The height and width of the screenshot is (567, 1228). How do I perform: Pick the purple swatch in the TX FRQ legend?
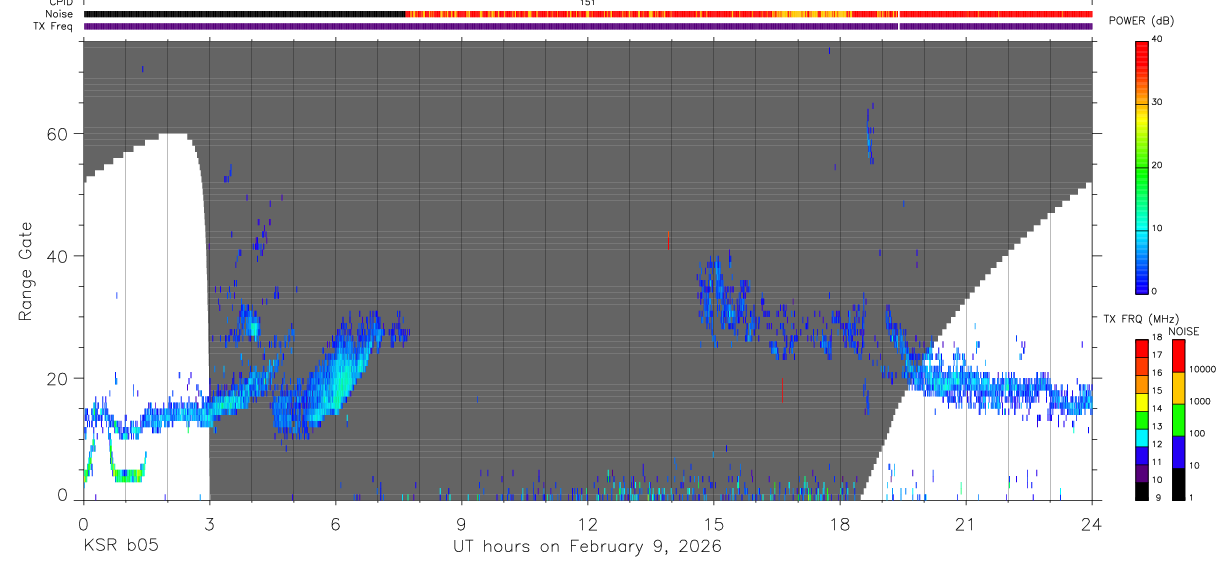click(x=1142, y=473)
